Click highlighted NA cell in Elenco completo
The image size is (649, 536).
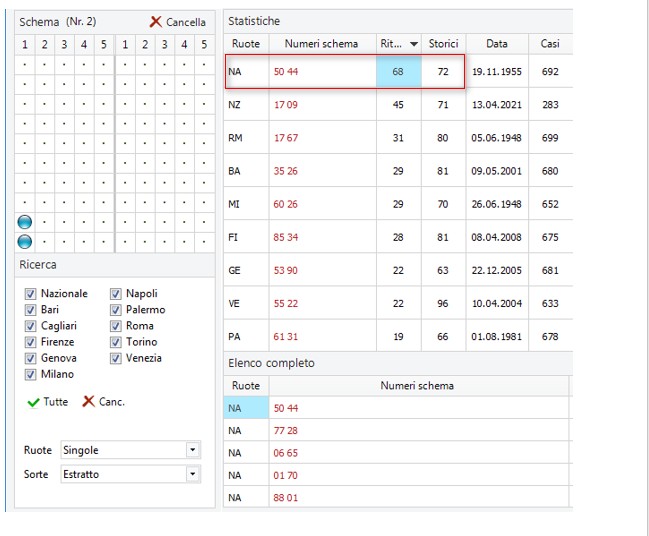[246, 408]
